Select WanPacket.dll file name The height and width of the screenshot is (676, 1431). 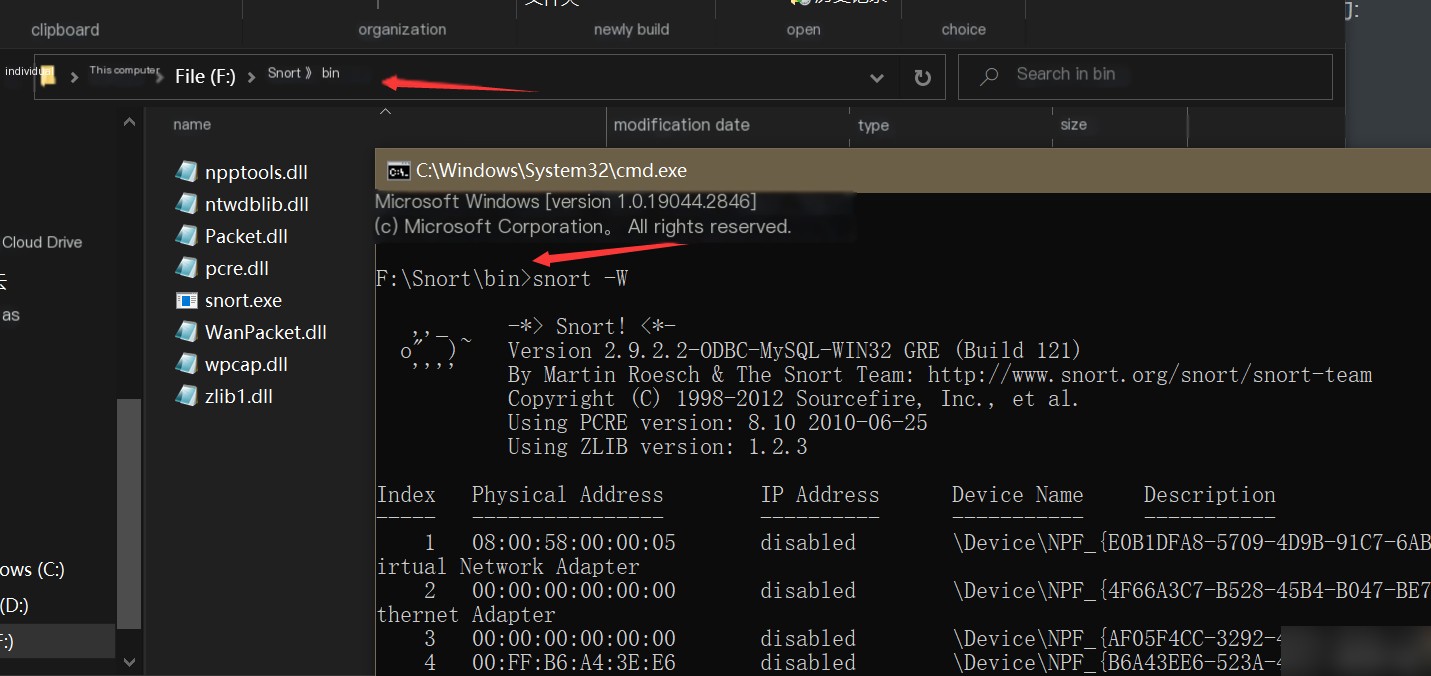coord(266,333)
